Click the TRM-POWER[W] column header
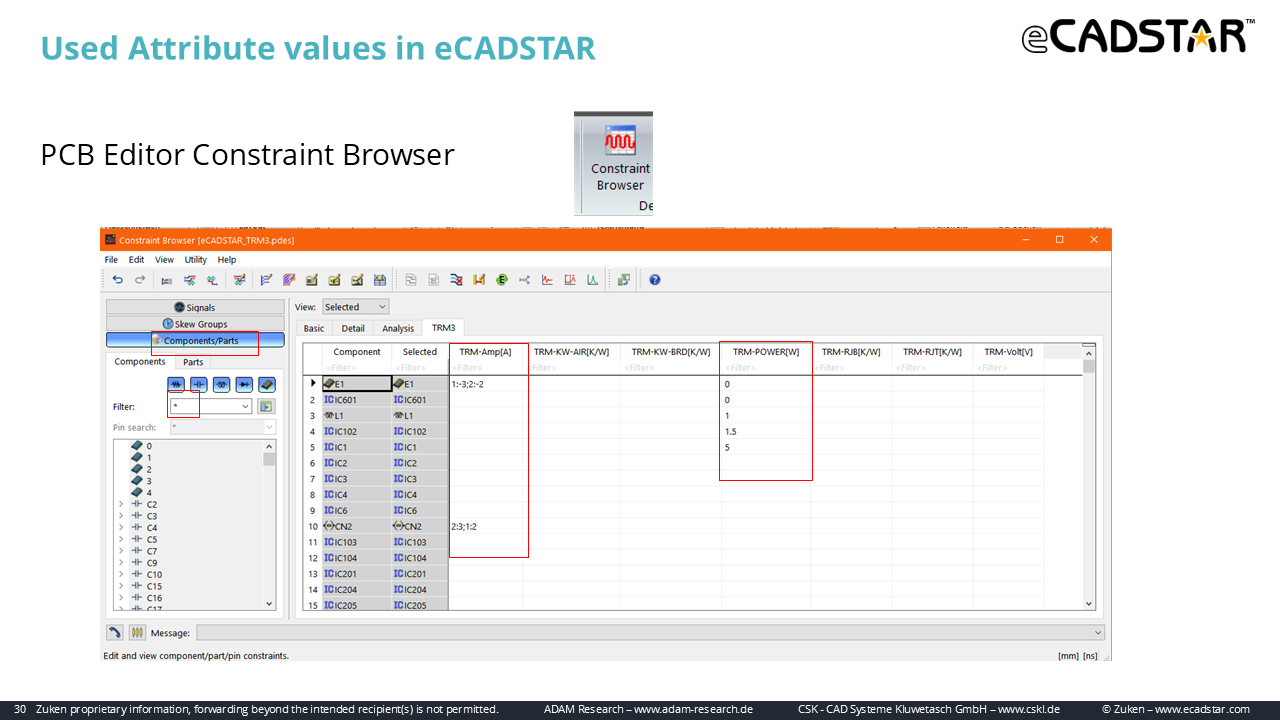This screenshot has width=1280, height=720. click(x=766, y=352)
